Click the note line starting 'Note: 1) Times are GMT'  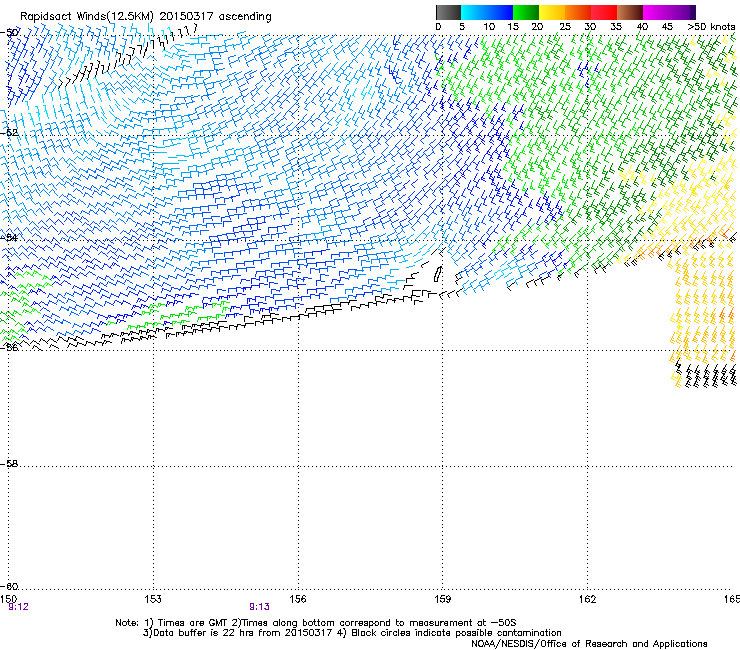pos(316,623)
